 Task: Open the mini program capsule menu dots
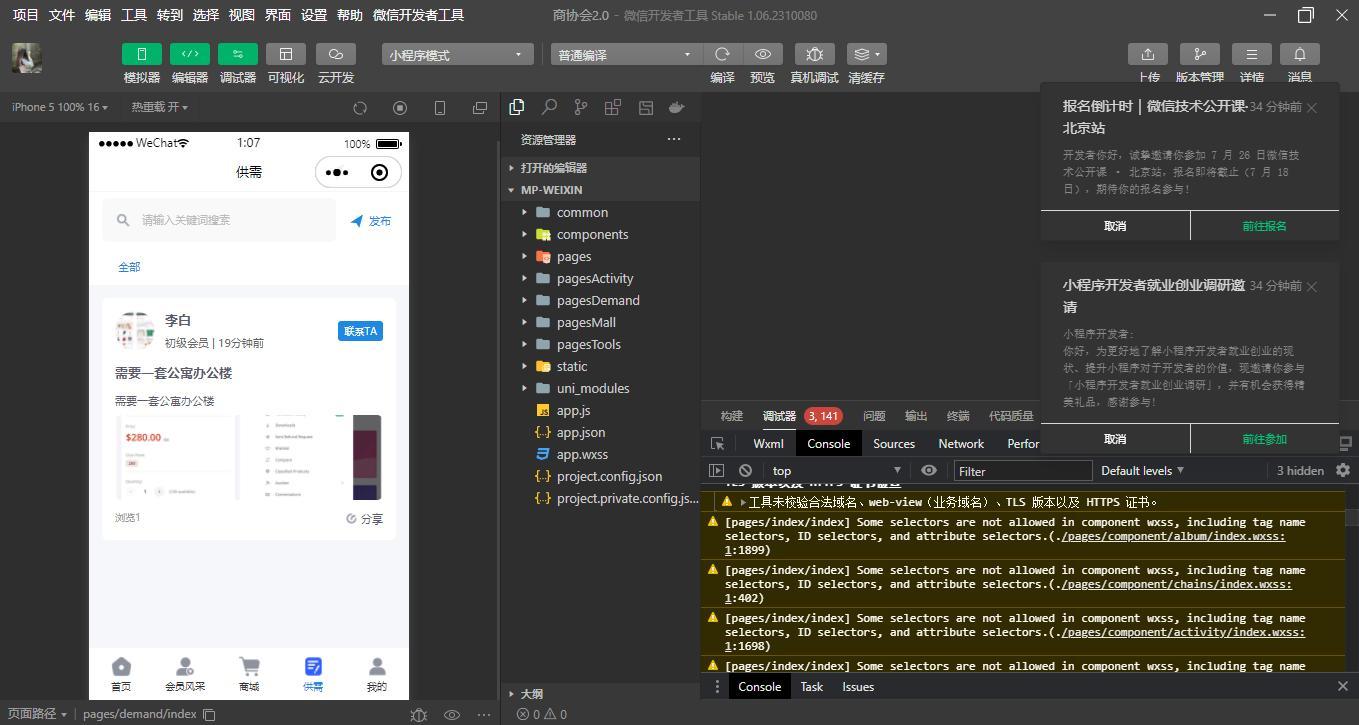point(338,172)
